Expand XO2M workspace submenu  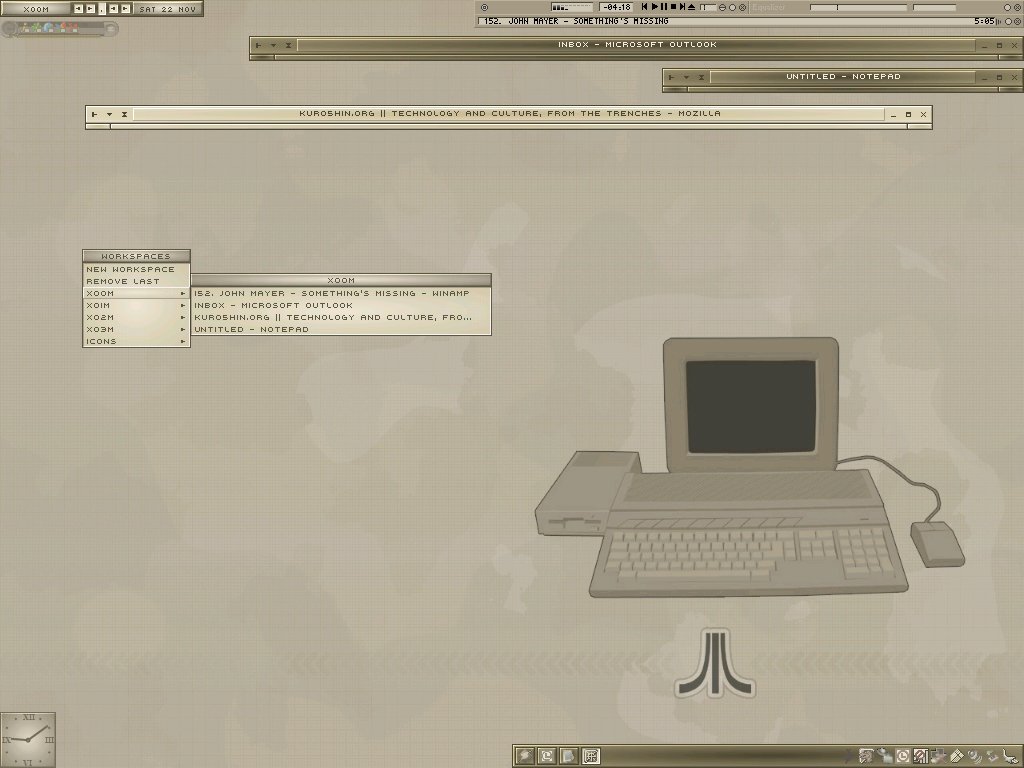click(x=136, y=317)
